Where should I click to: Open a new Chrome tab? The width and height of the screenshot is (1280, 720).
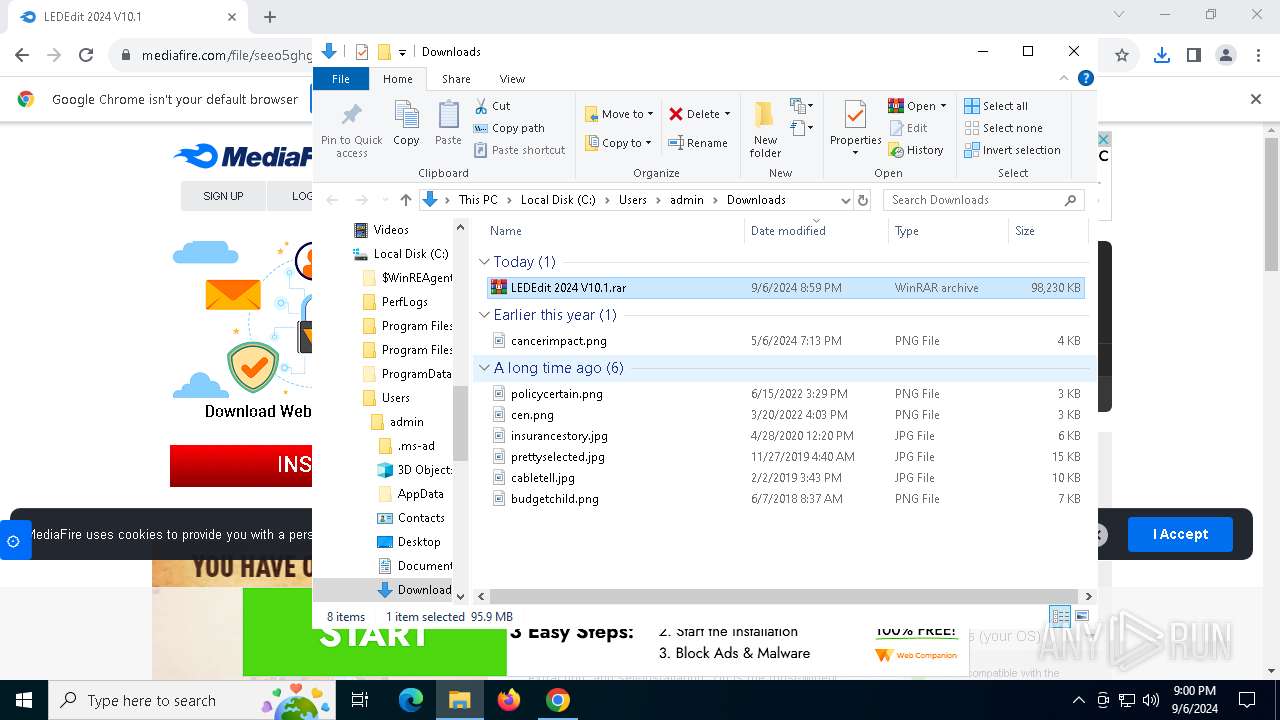coord(270,17)
